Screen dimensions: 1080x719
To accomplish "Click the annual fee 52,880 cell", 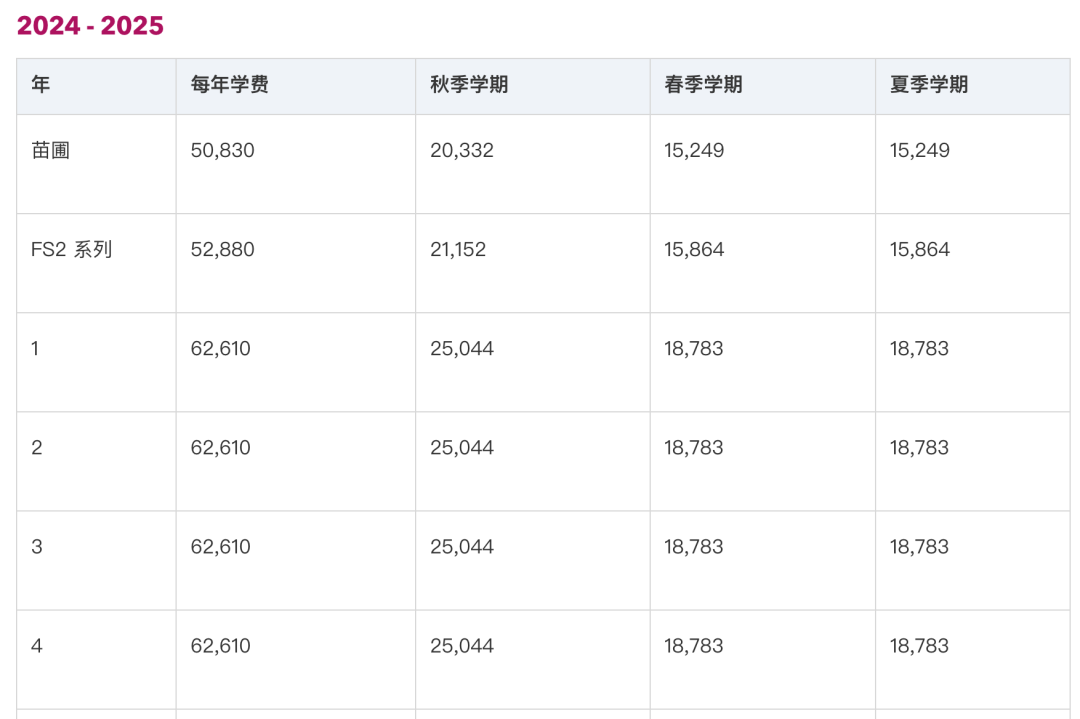I will 222,249.
